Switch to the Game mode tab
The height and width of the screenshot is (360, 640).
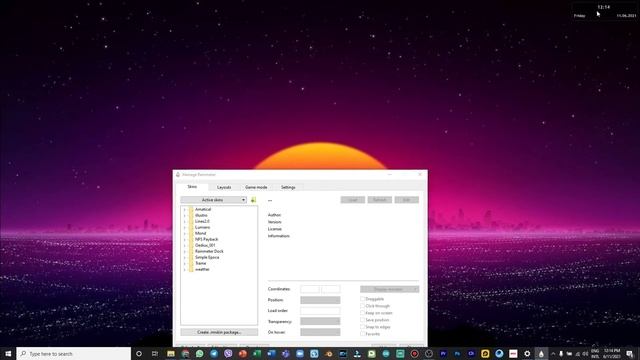(256, 187)
